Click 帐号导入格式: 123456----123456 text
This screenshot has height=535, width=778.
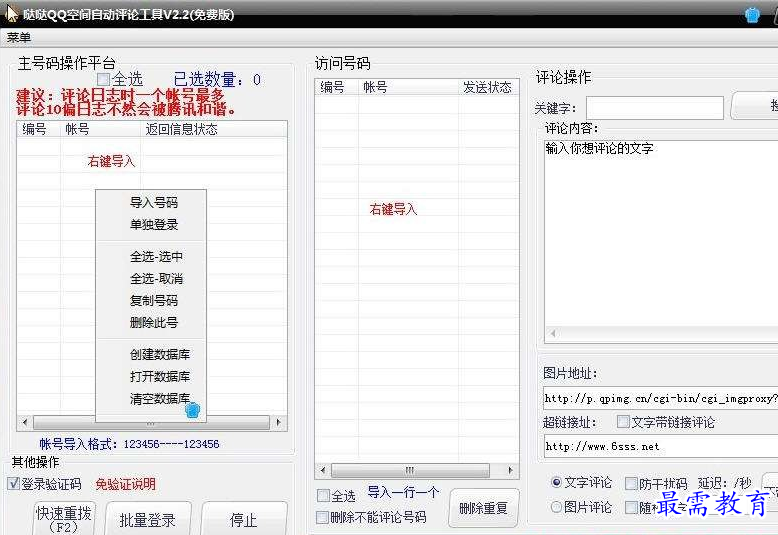(130, 444)
